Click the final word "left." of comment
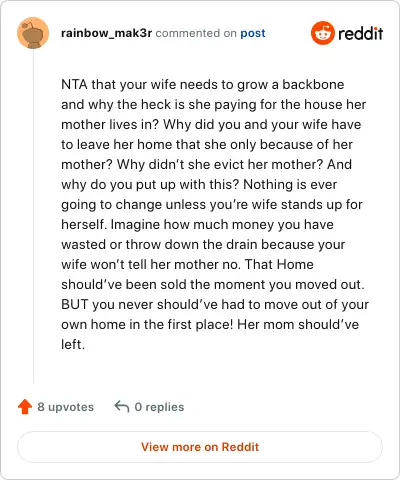This screenshot has width=400, height=480. tap(73, 344)
